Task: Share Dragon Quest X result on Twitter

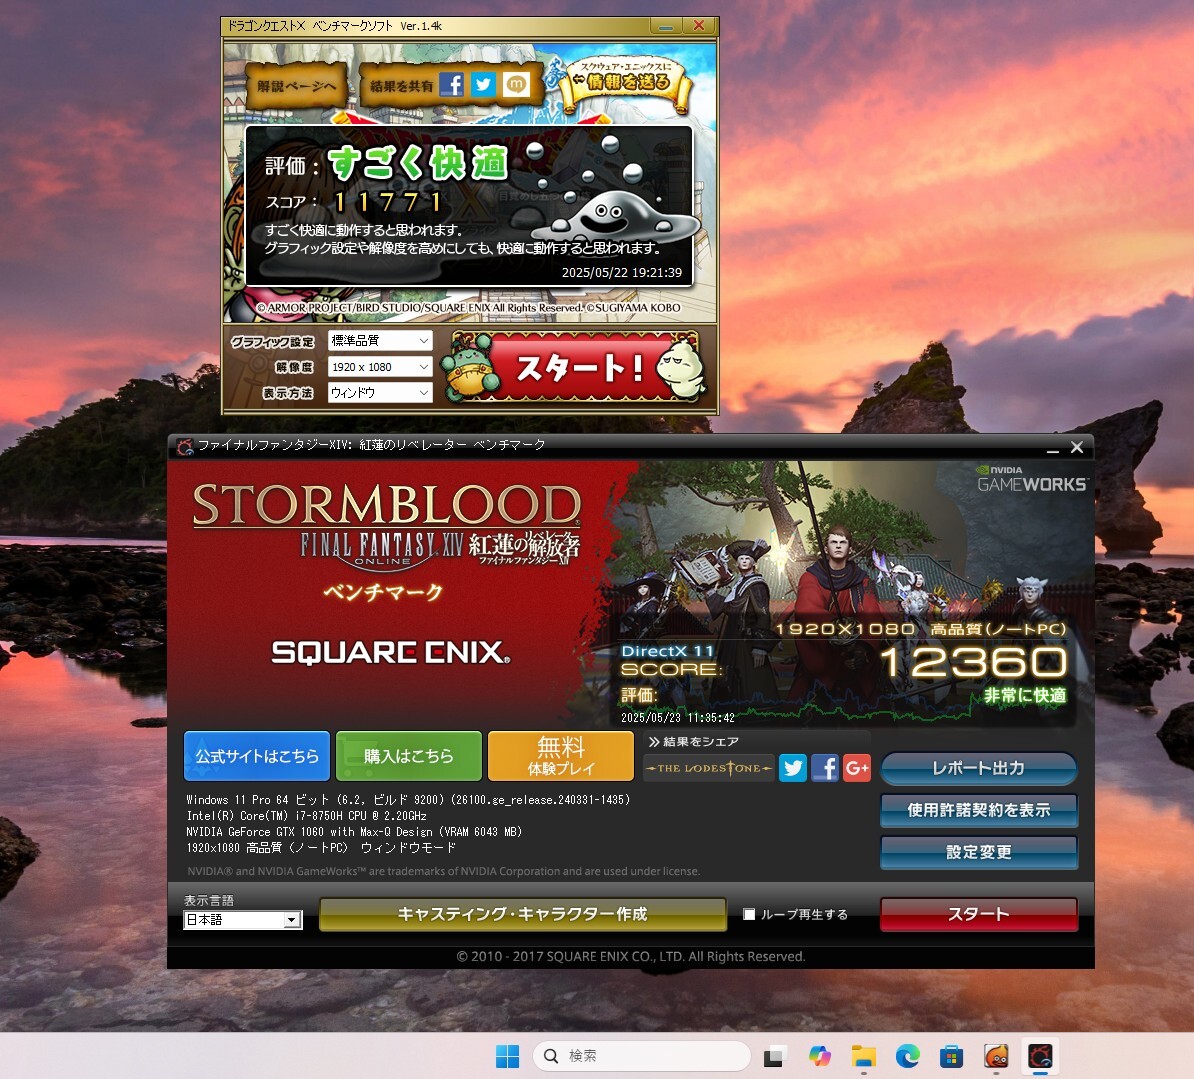Action: [x=484, y=85]
